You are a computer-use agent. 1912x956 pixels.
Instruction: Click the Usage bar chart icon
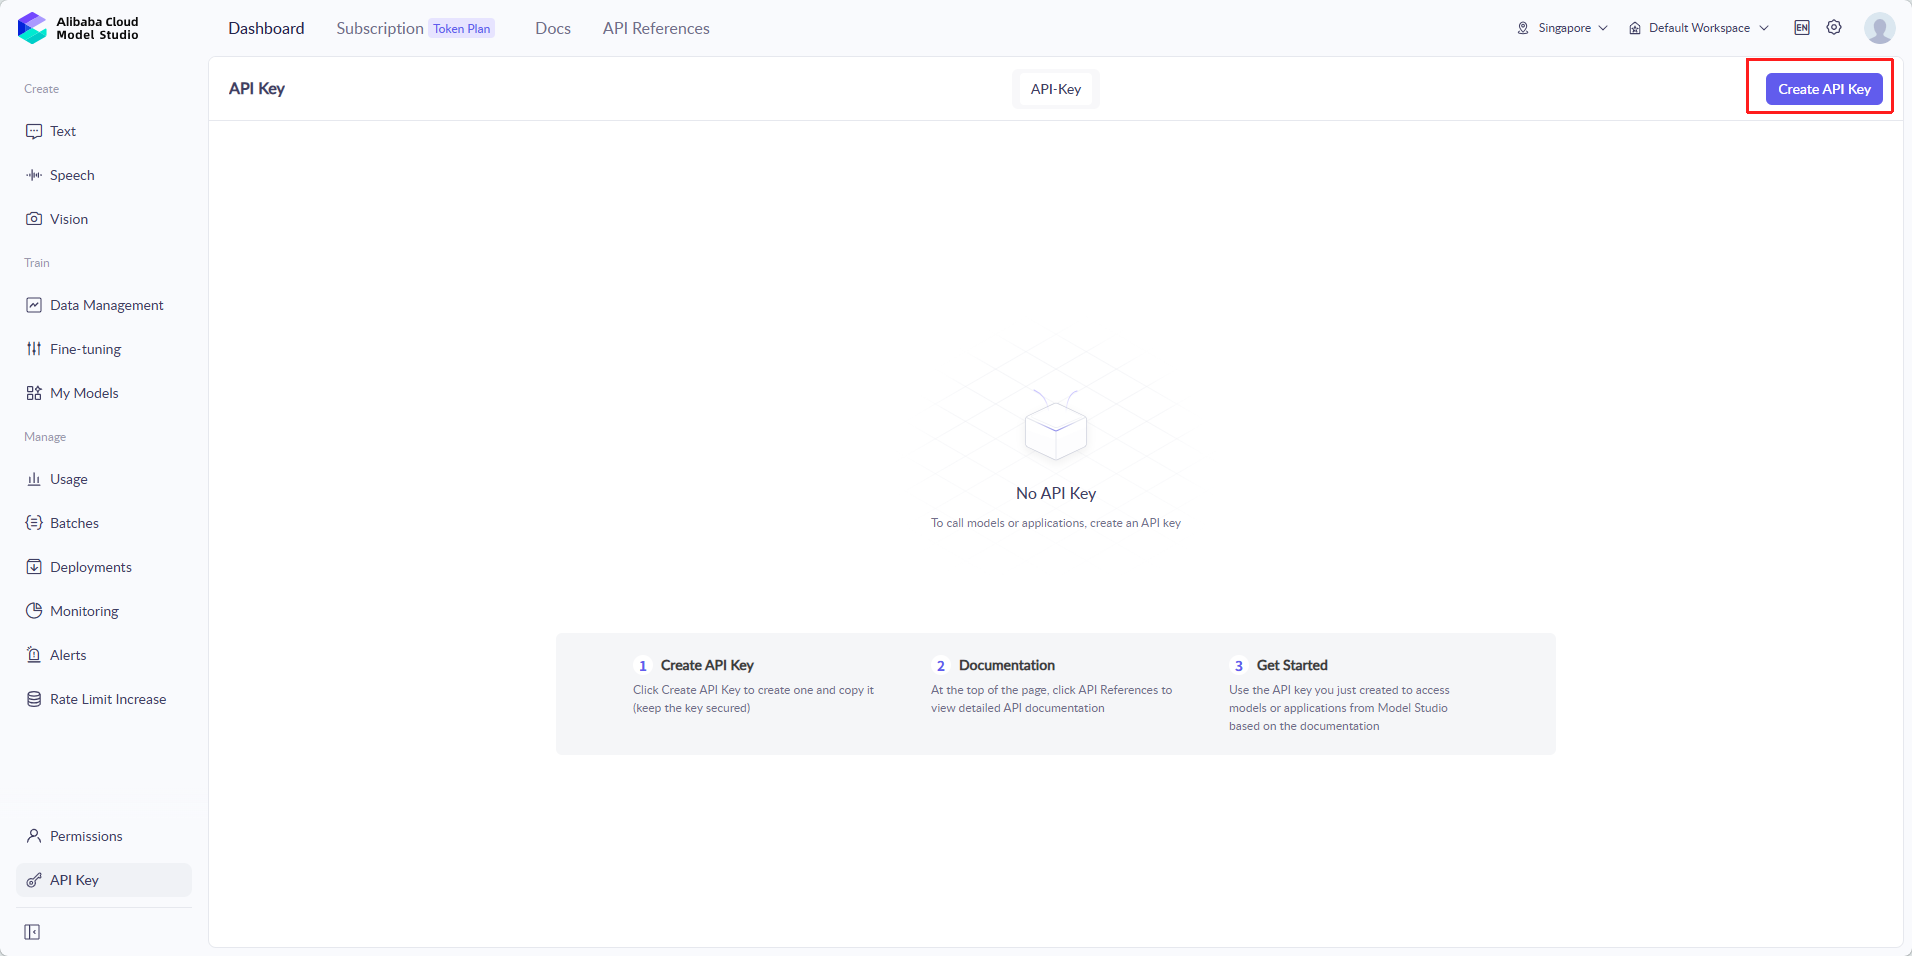pyautogui.click(x=34, y=479)
